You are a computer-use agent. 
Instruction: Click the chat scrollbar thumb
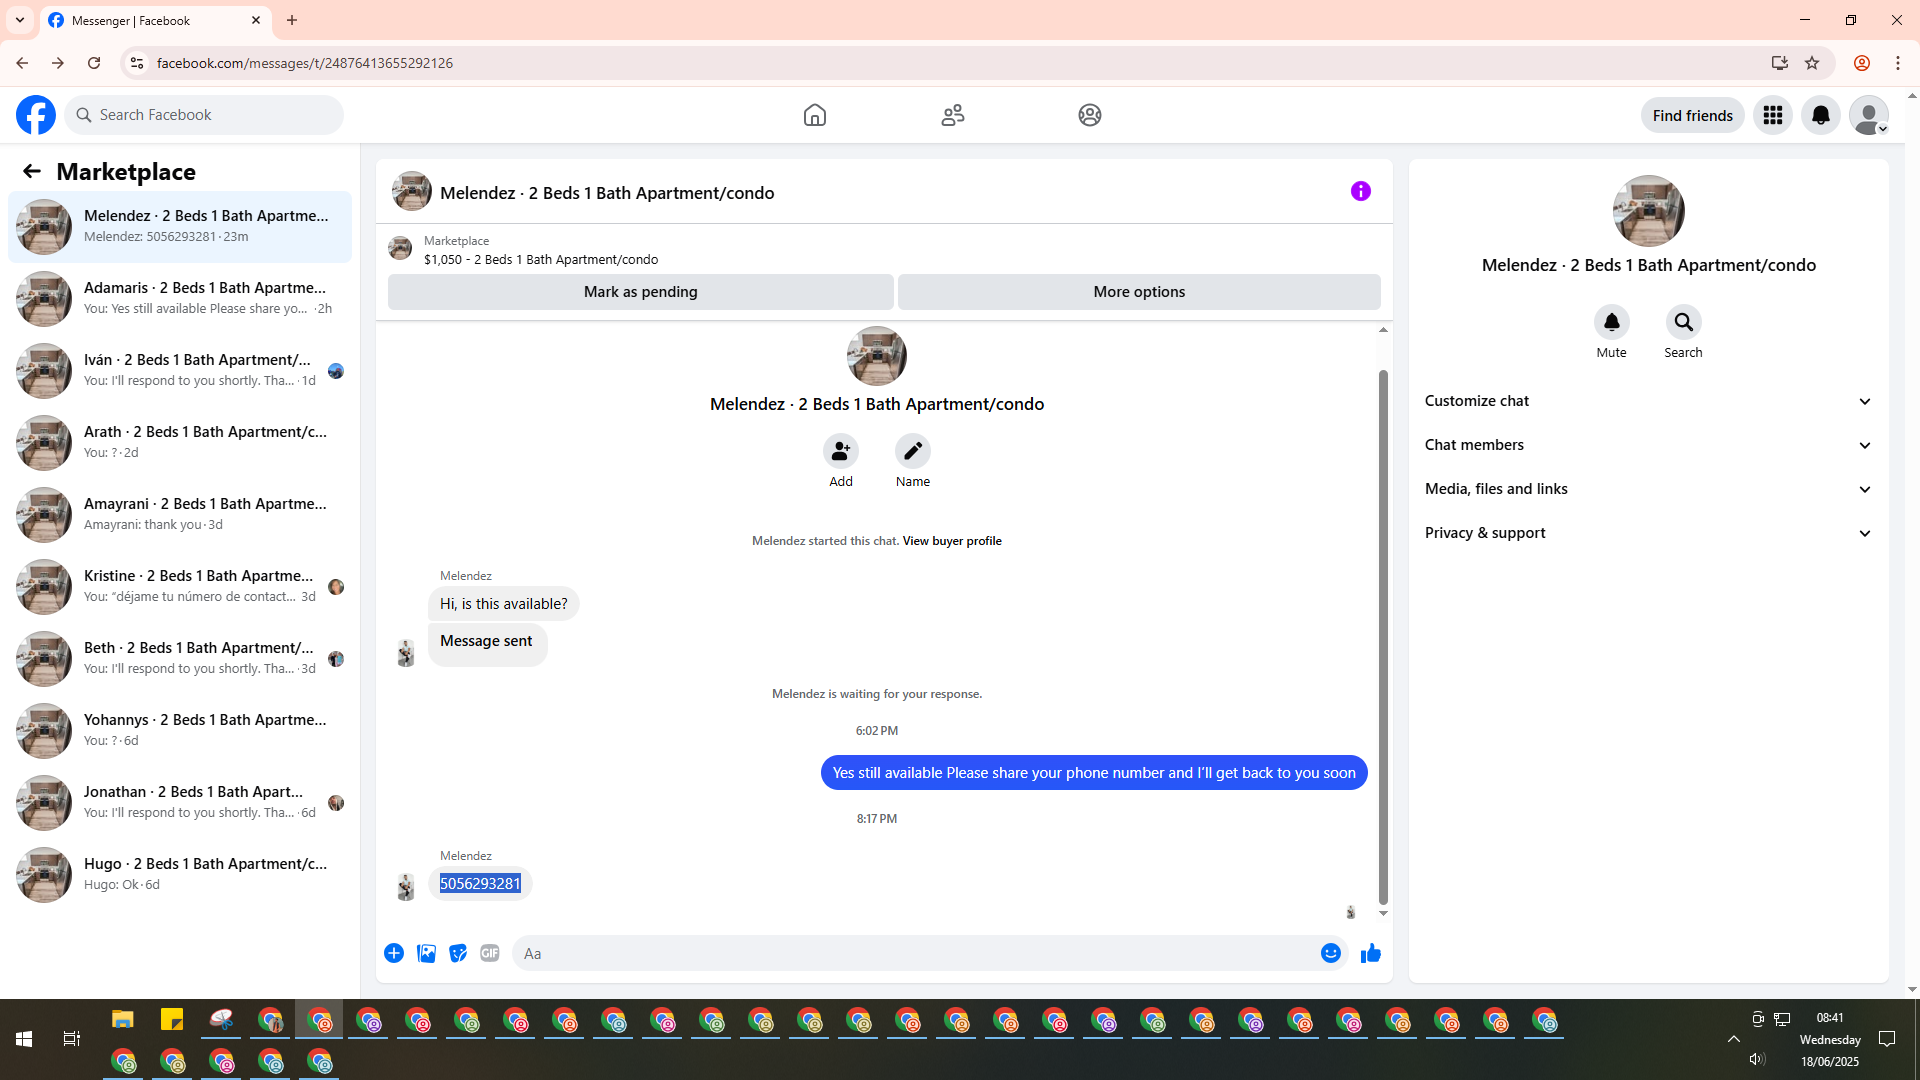[x=1383, y=637]
